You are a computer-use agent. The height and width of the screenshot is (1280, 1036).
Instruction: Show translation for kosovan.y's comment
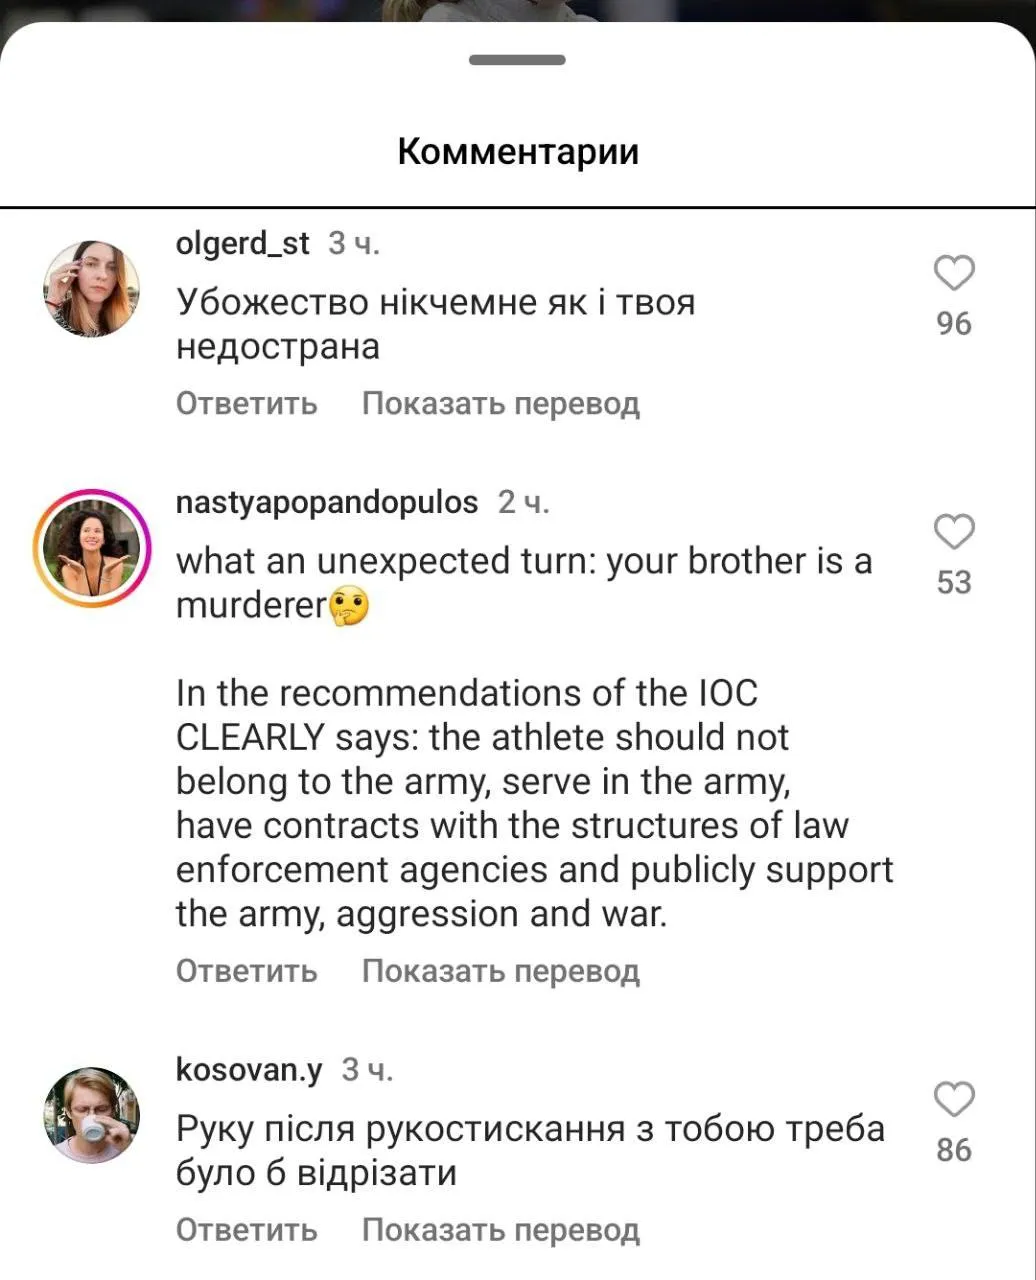click(x=500, y=1229)
